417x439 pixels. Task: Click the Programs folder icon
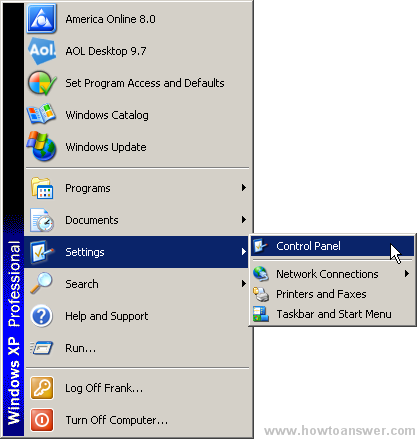click(x=42, y=188)
